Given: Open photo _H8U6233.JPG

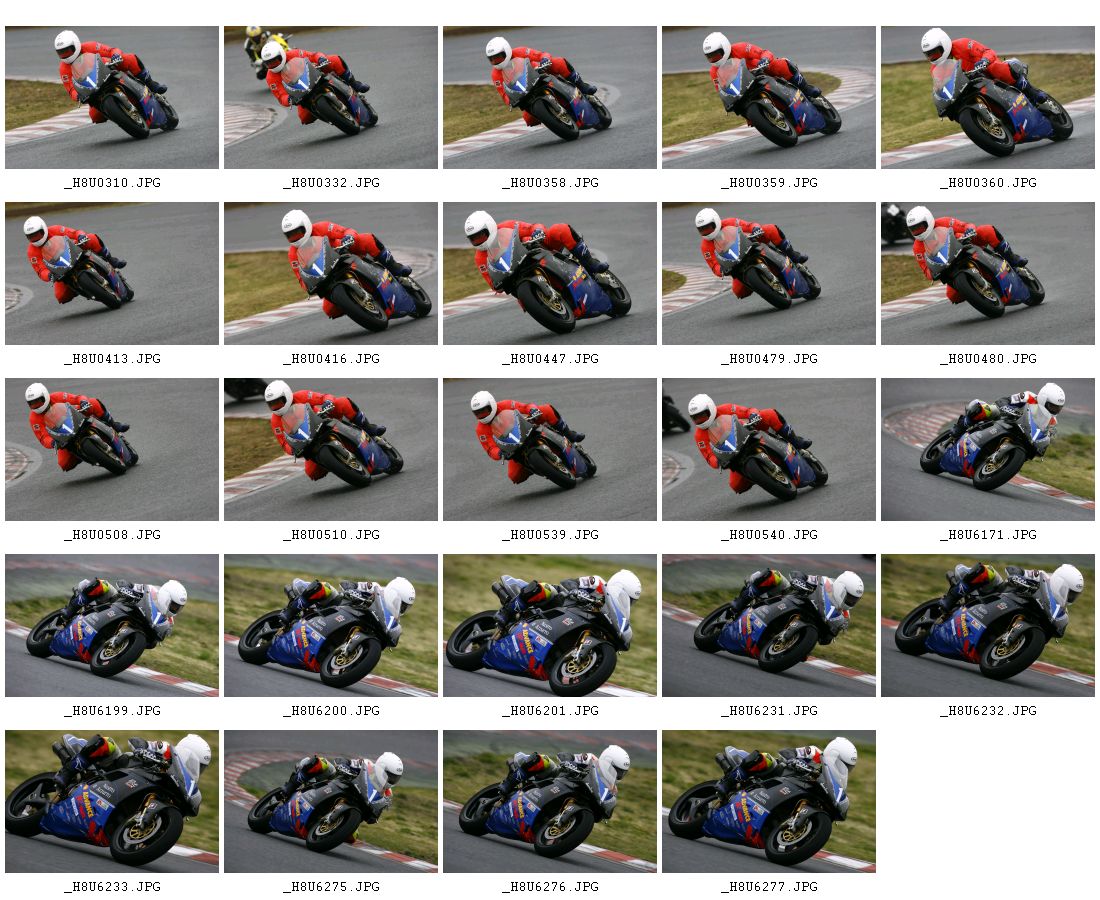Looking at the screenshot, I should 112,802.
